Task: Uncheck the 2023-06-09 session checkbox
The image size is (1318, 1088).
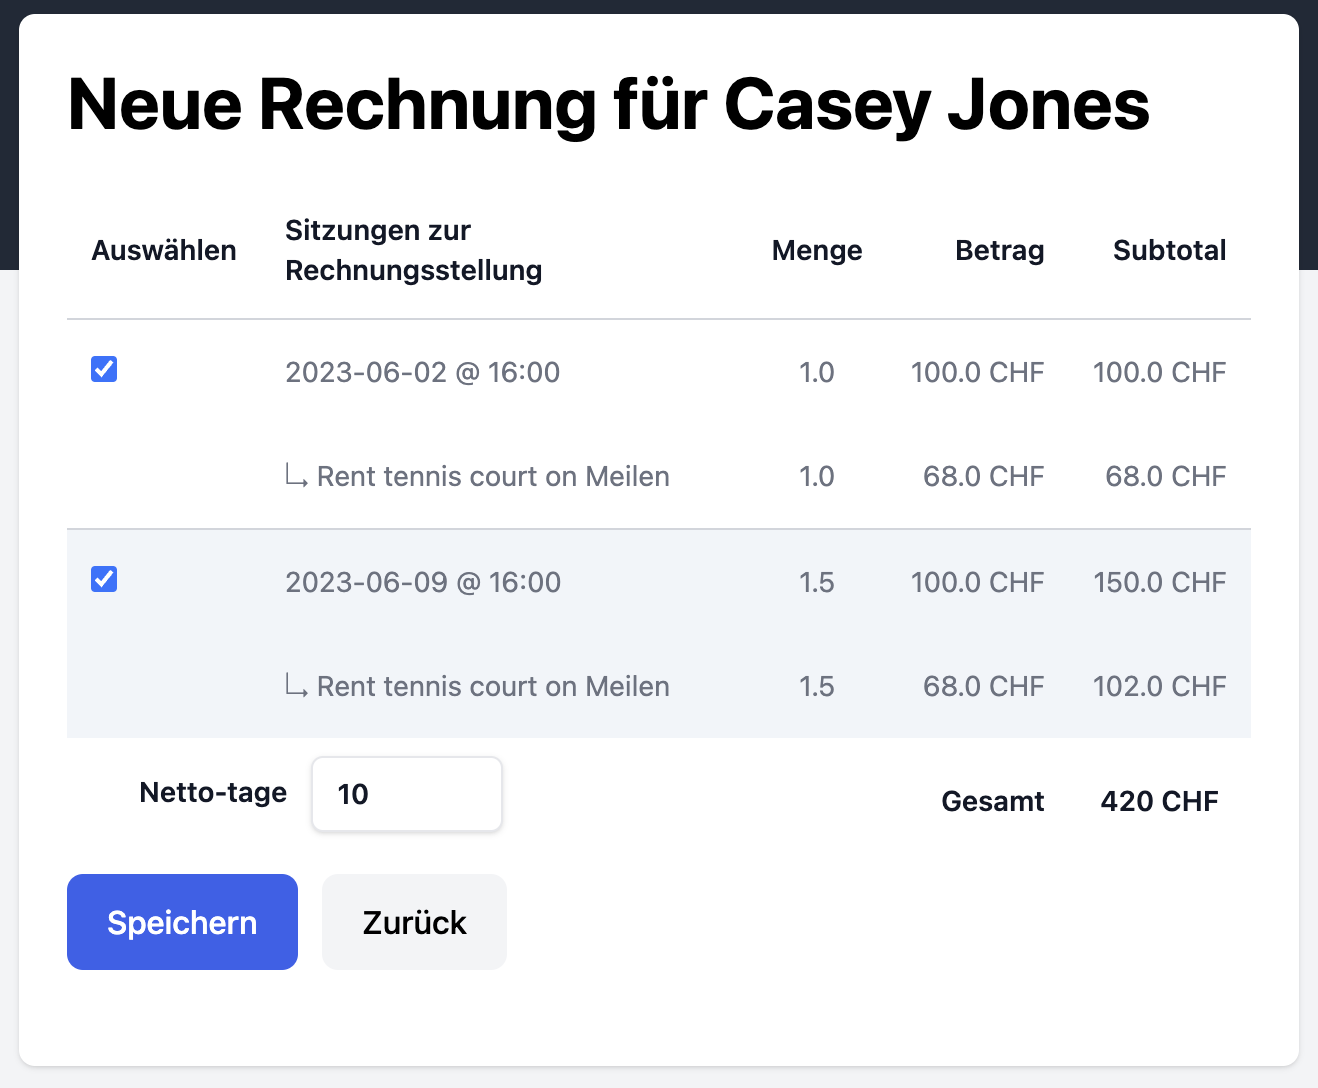Action: tap(104, 579)
